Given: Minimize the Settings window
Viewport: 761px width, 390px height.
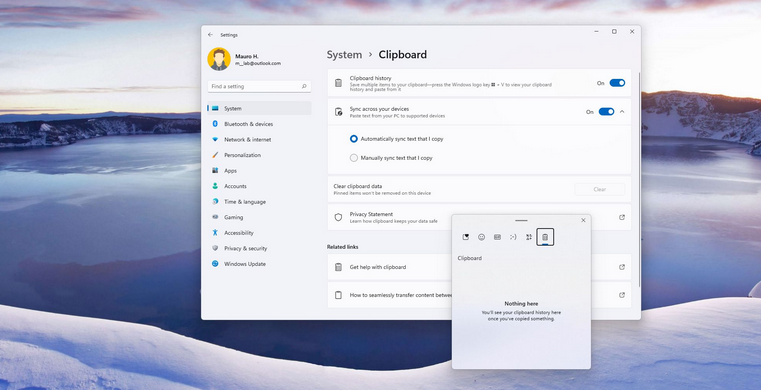Looking at the screenshot, I should tap(596, 32).
